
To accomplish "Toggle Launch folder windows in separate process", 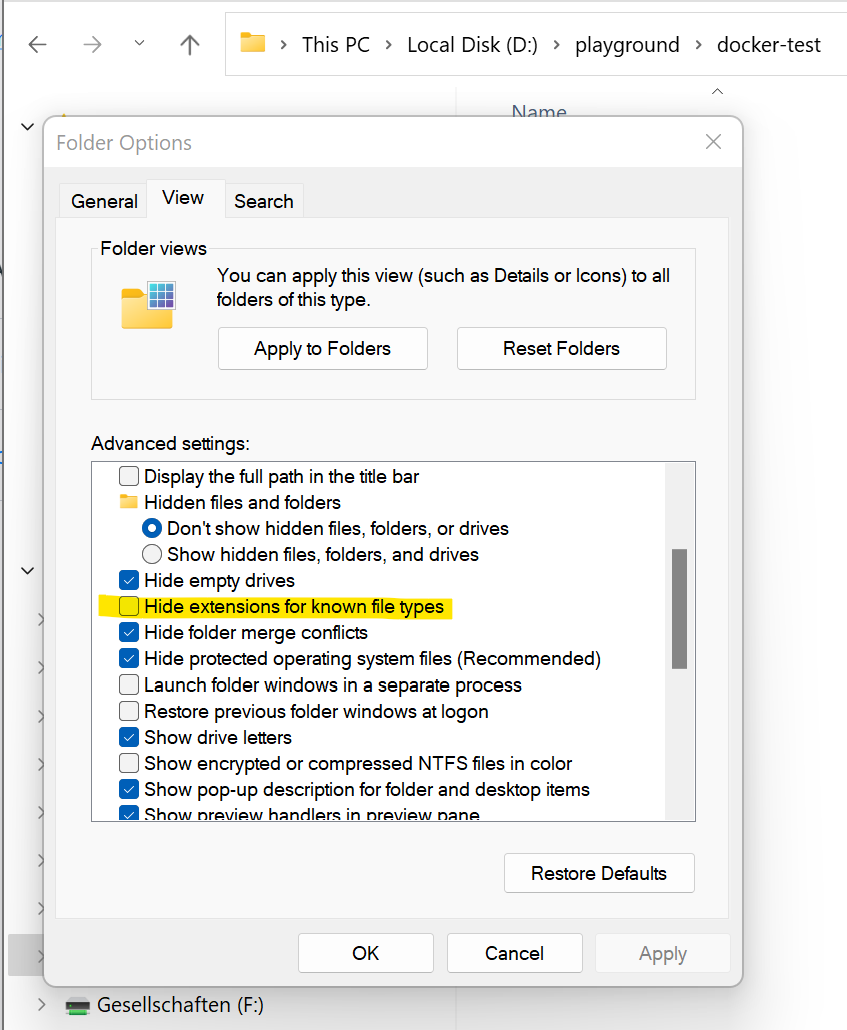I will [129, 685].
